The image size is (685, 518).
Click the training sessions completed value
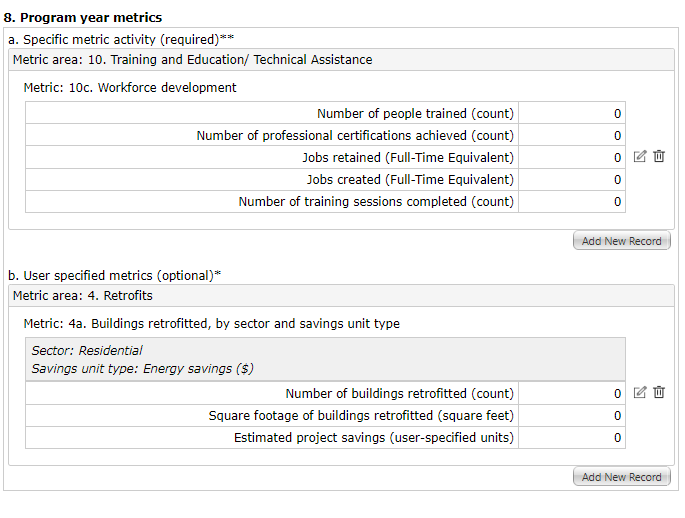click(572, 202)
